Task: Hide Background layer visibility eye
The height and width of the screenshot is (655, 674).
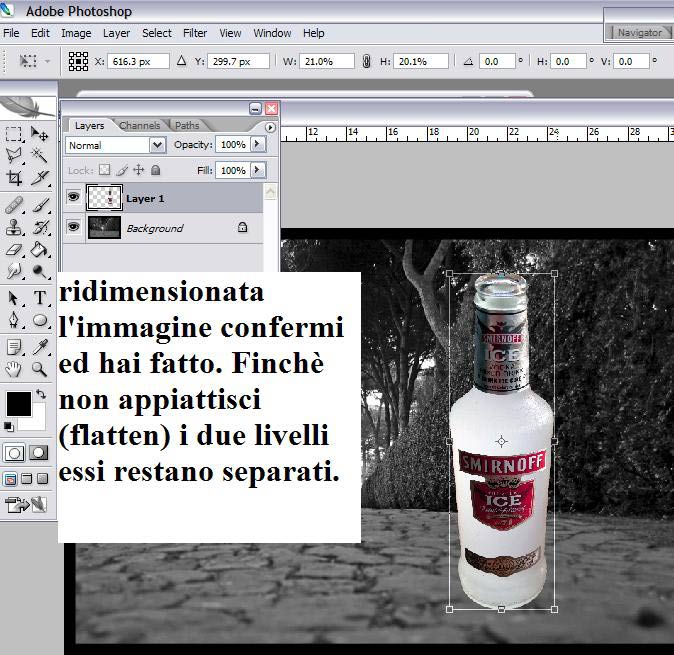Action: point(74,226)
